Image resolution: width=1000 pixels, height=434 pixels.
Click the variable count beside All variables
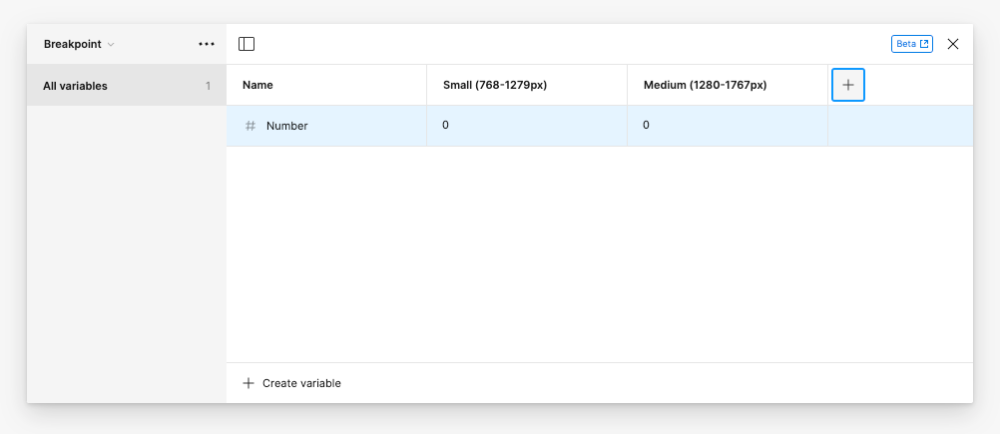point(208,86)
